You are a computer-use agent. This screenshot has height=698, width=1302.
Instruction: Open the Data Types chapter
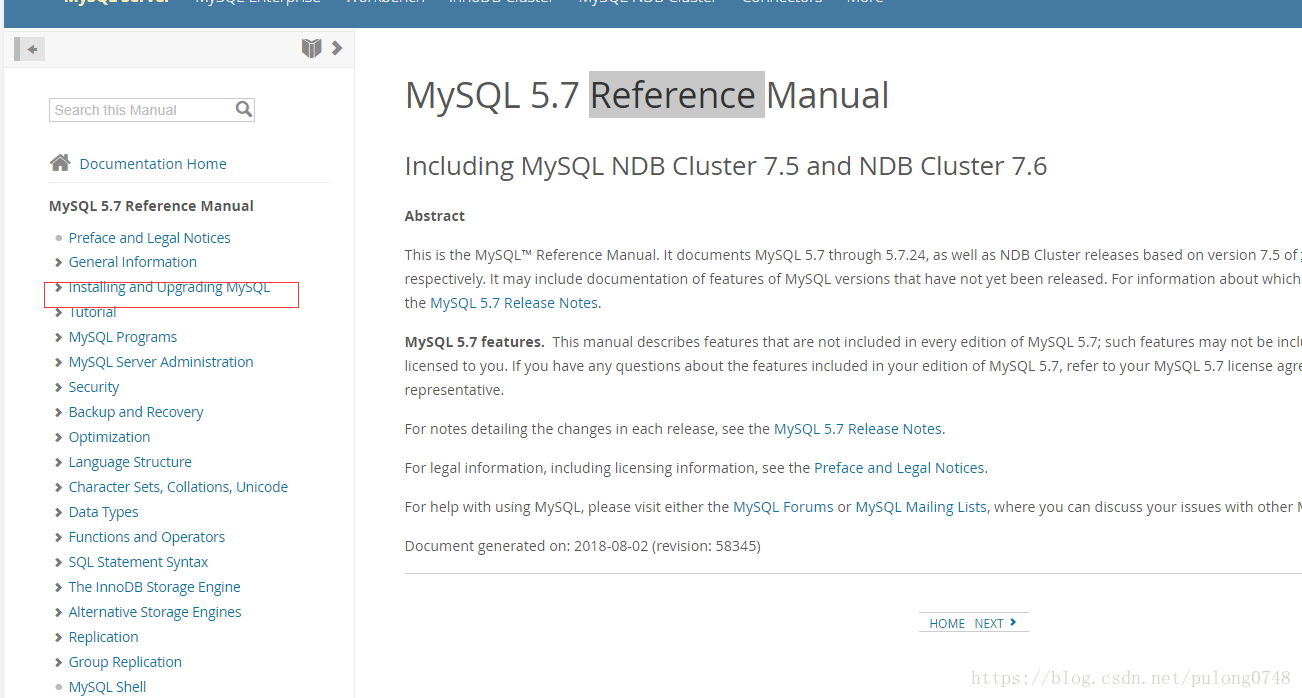click(103, 512)
